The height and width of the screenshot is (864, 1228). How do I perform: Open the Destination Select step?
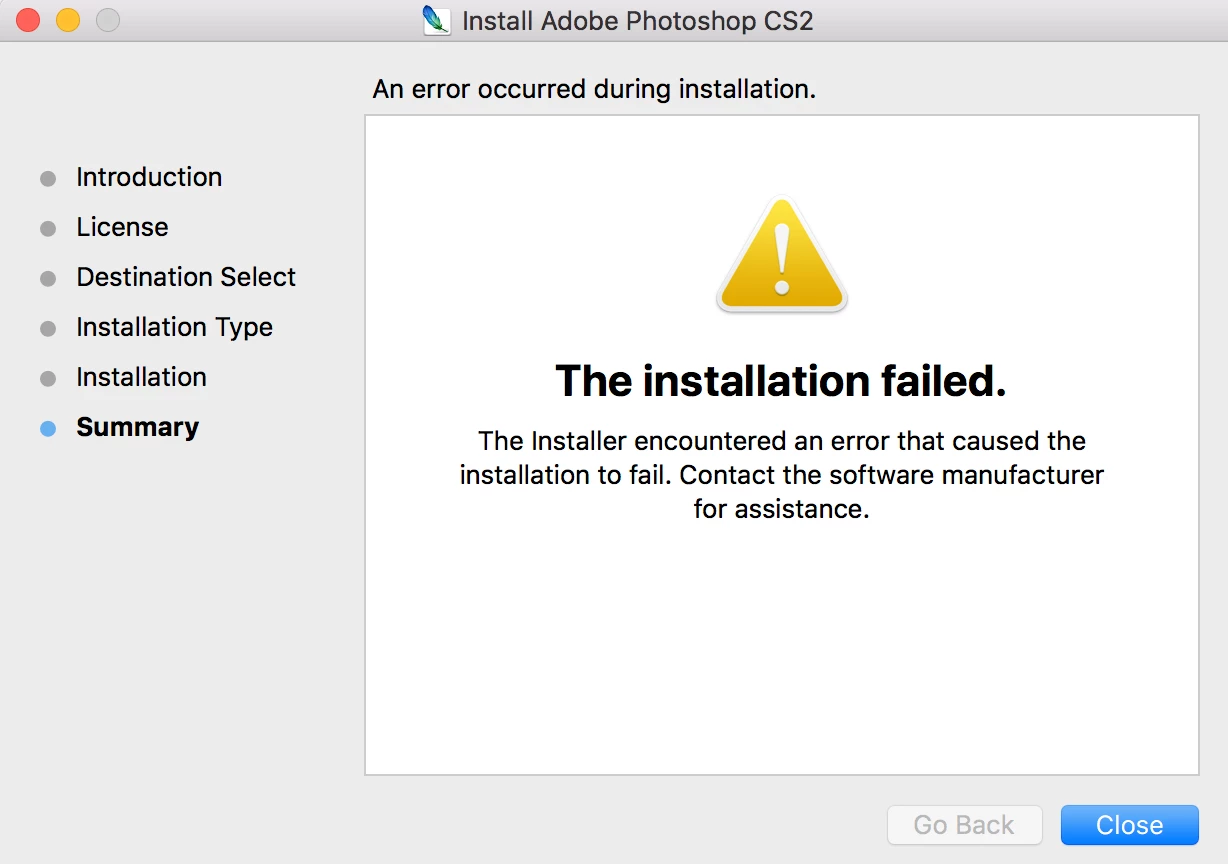coord(186,277)
